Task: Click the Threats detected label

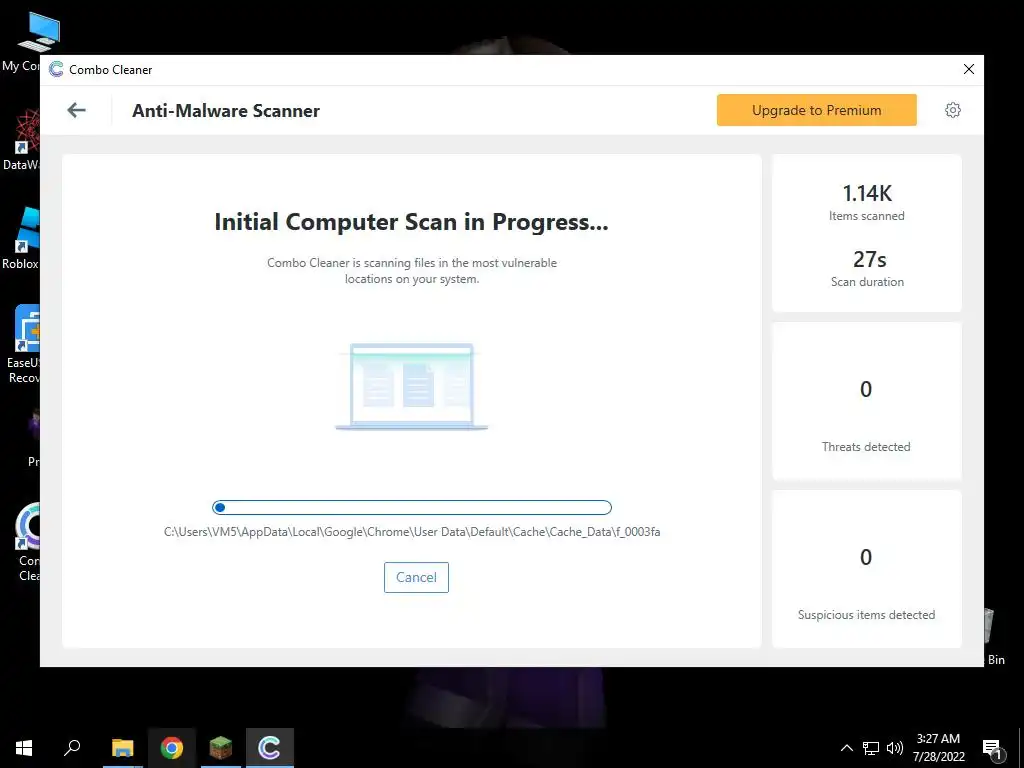Action: [866, 447]
